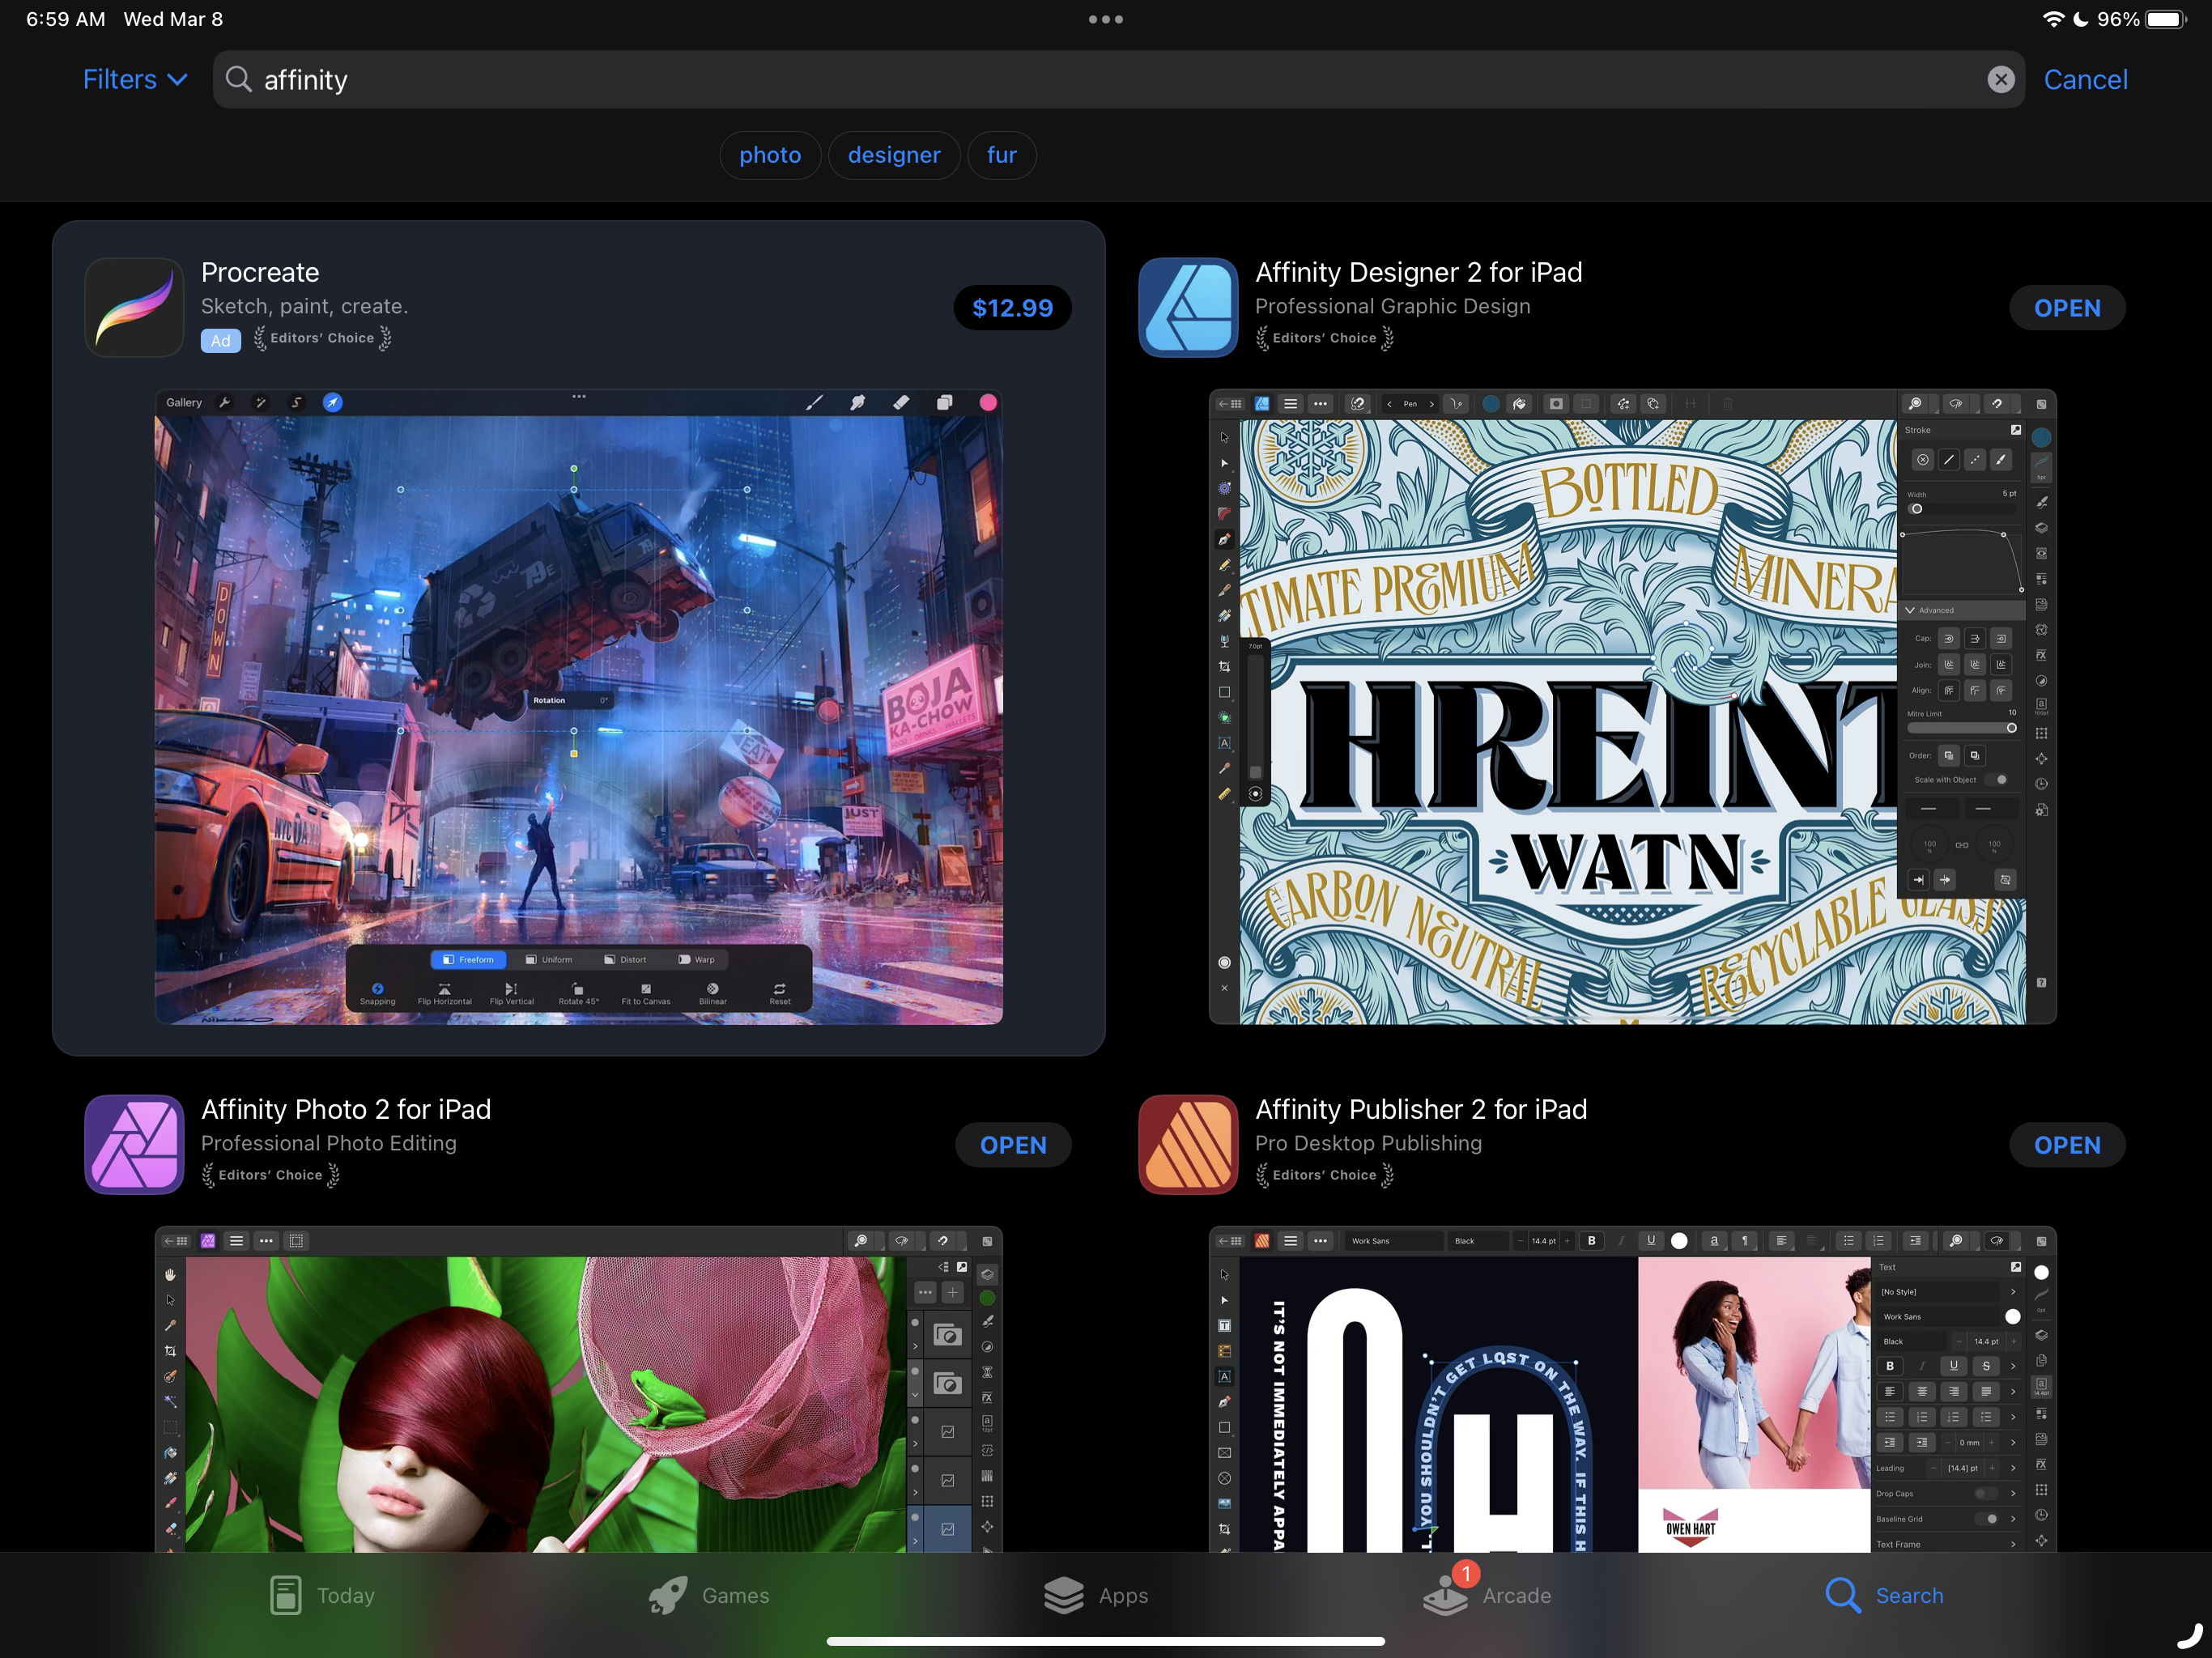2212x1658 pixels.
Task: Tap Editors' Choice badge under Affinity Publisher
Action: coord(1324,1175)
